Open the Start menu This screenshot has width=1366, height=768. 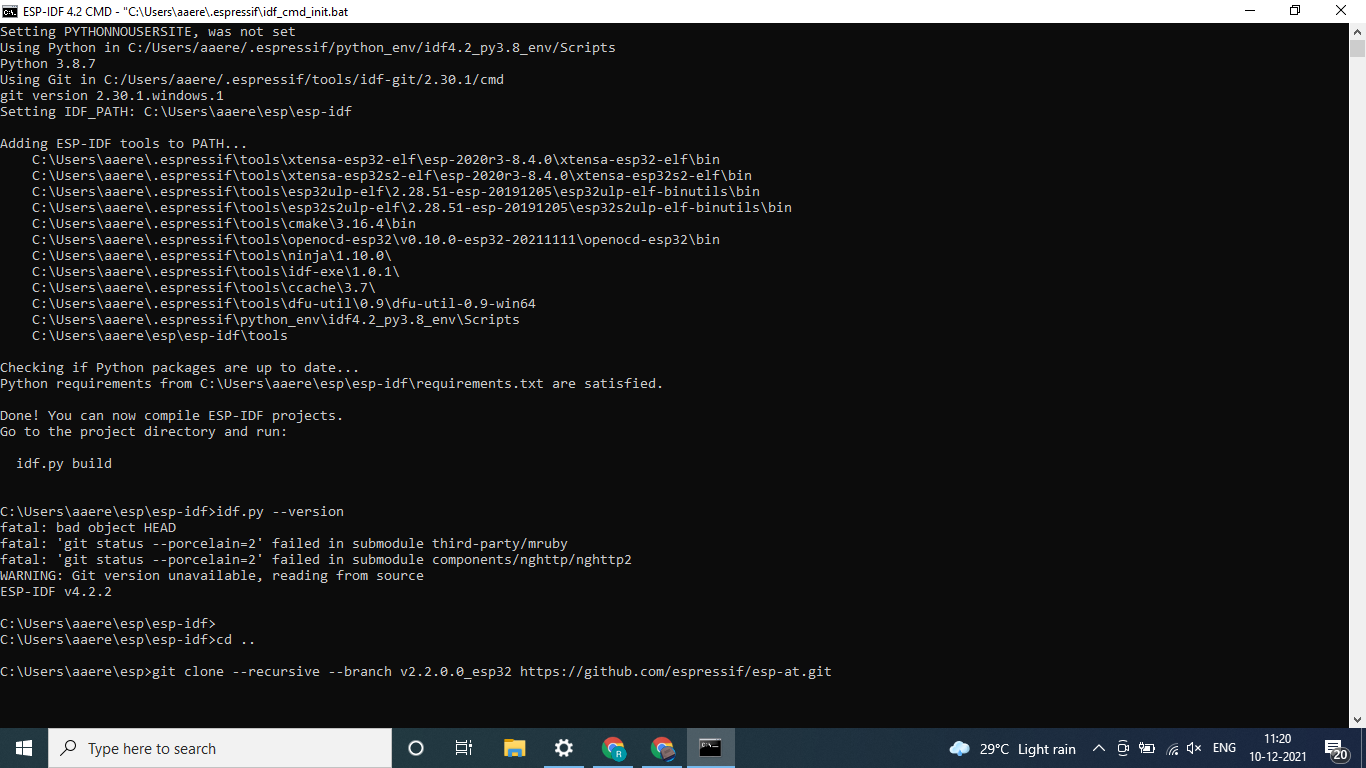(22, 748)
